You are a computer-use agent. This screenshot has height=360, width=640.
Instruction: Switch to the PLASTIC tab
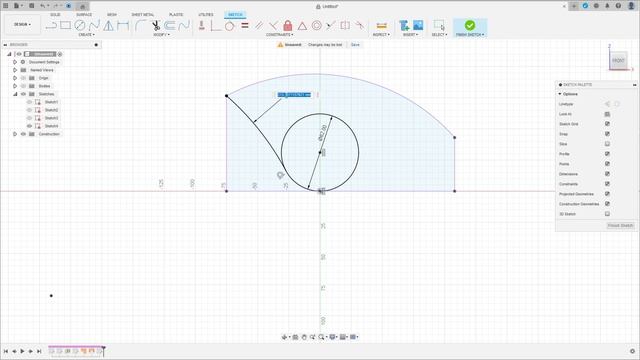176,15
